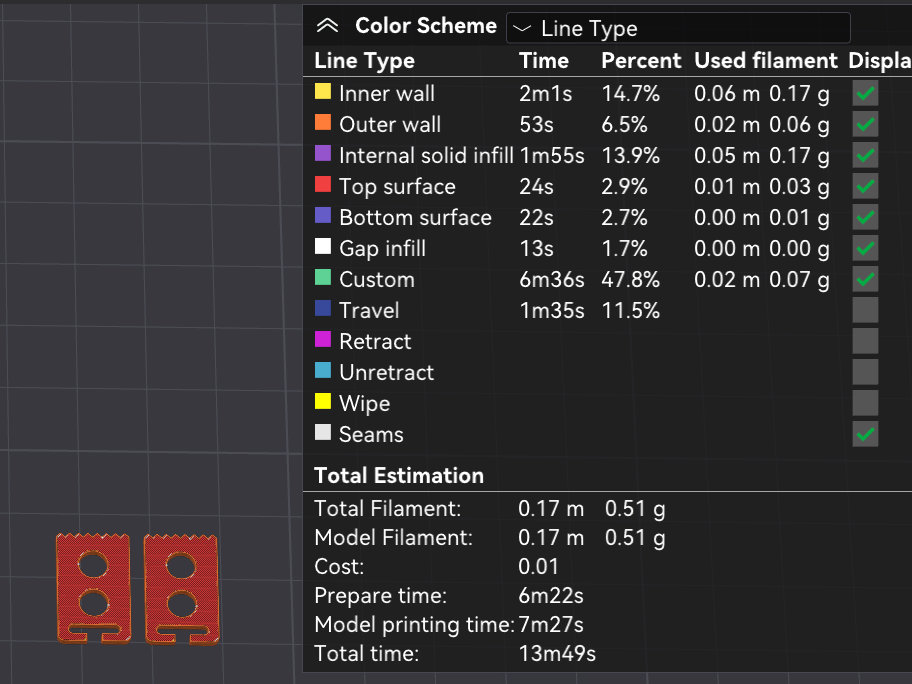Click the Custom percent value 47.8%
The height and width of the screenshot is (684, 912).
pos(630,280)
